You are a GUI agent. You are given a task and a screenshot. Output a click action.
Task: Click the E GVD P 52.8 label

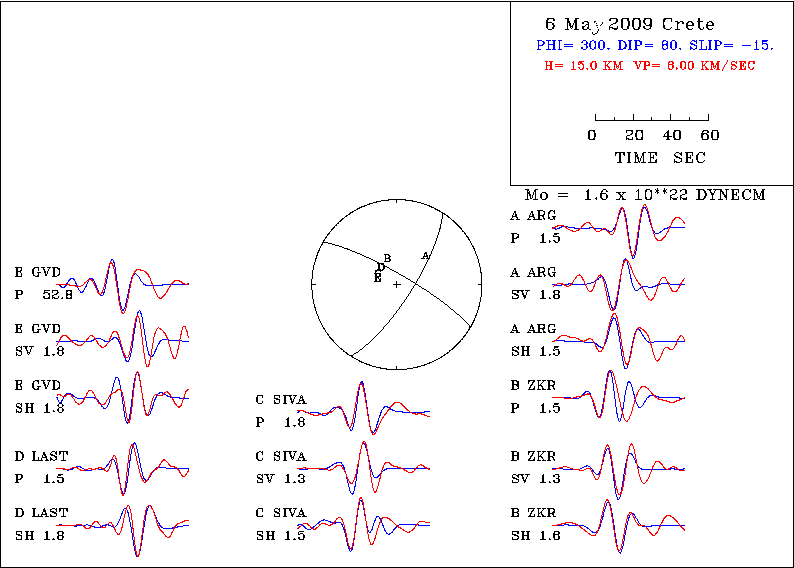pyautogui.click(x=44, y=283)
